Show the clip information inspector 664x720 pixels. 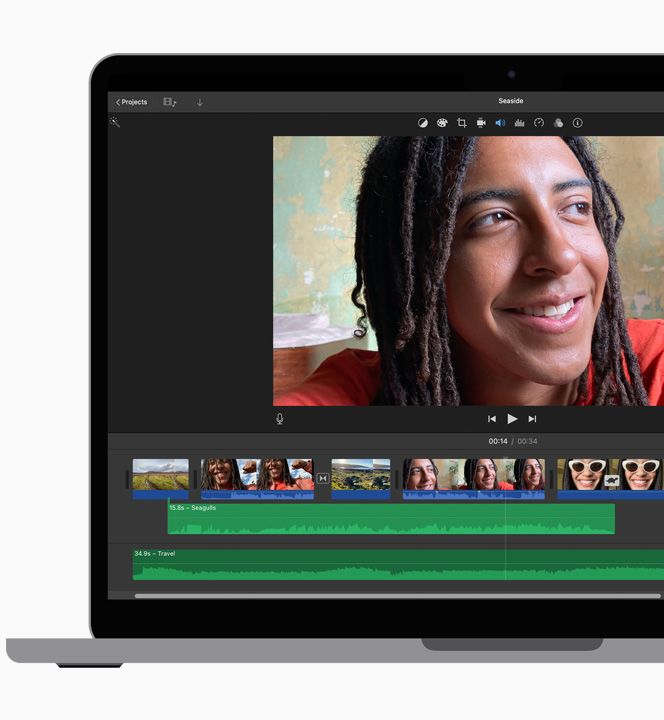[577, 123]
